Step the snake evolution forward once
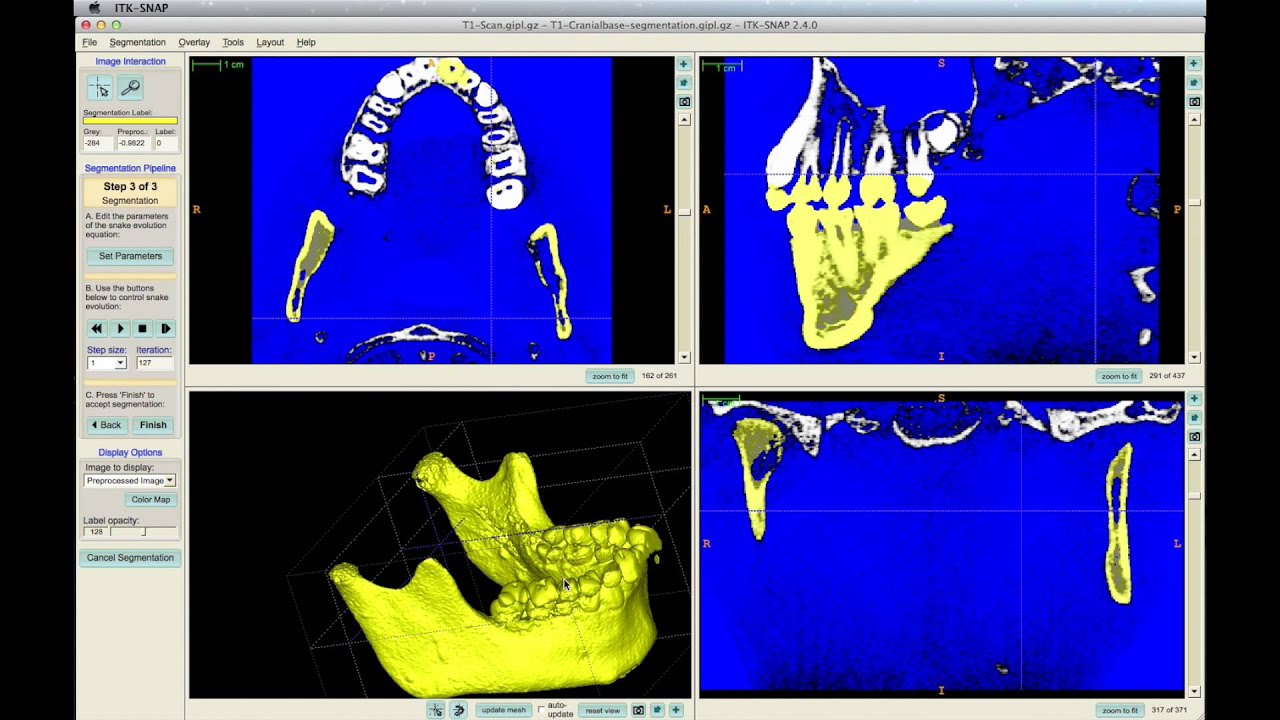Screen dimensions: 1280x720 point(165,328)
